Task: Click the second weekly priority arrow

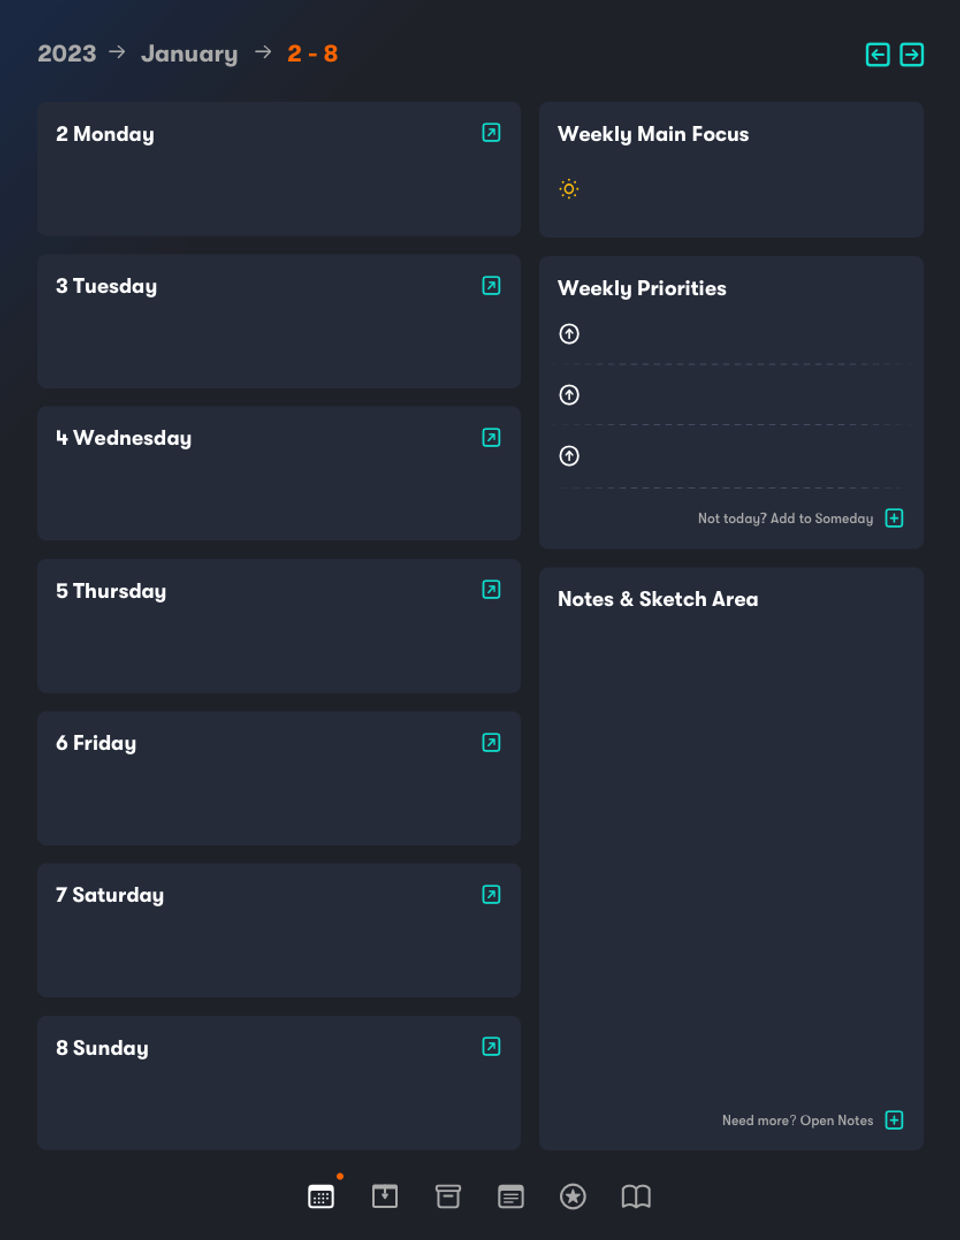Action: pyautogui.click(x=569, y=395)
